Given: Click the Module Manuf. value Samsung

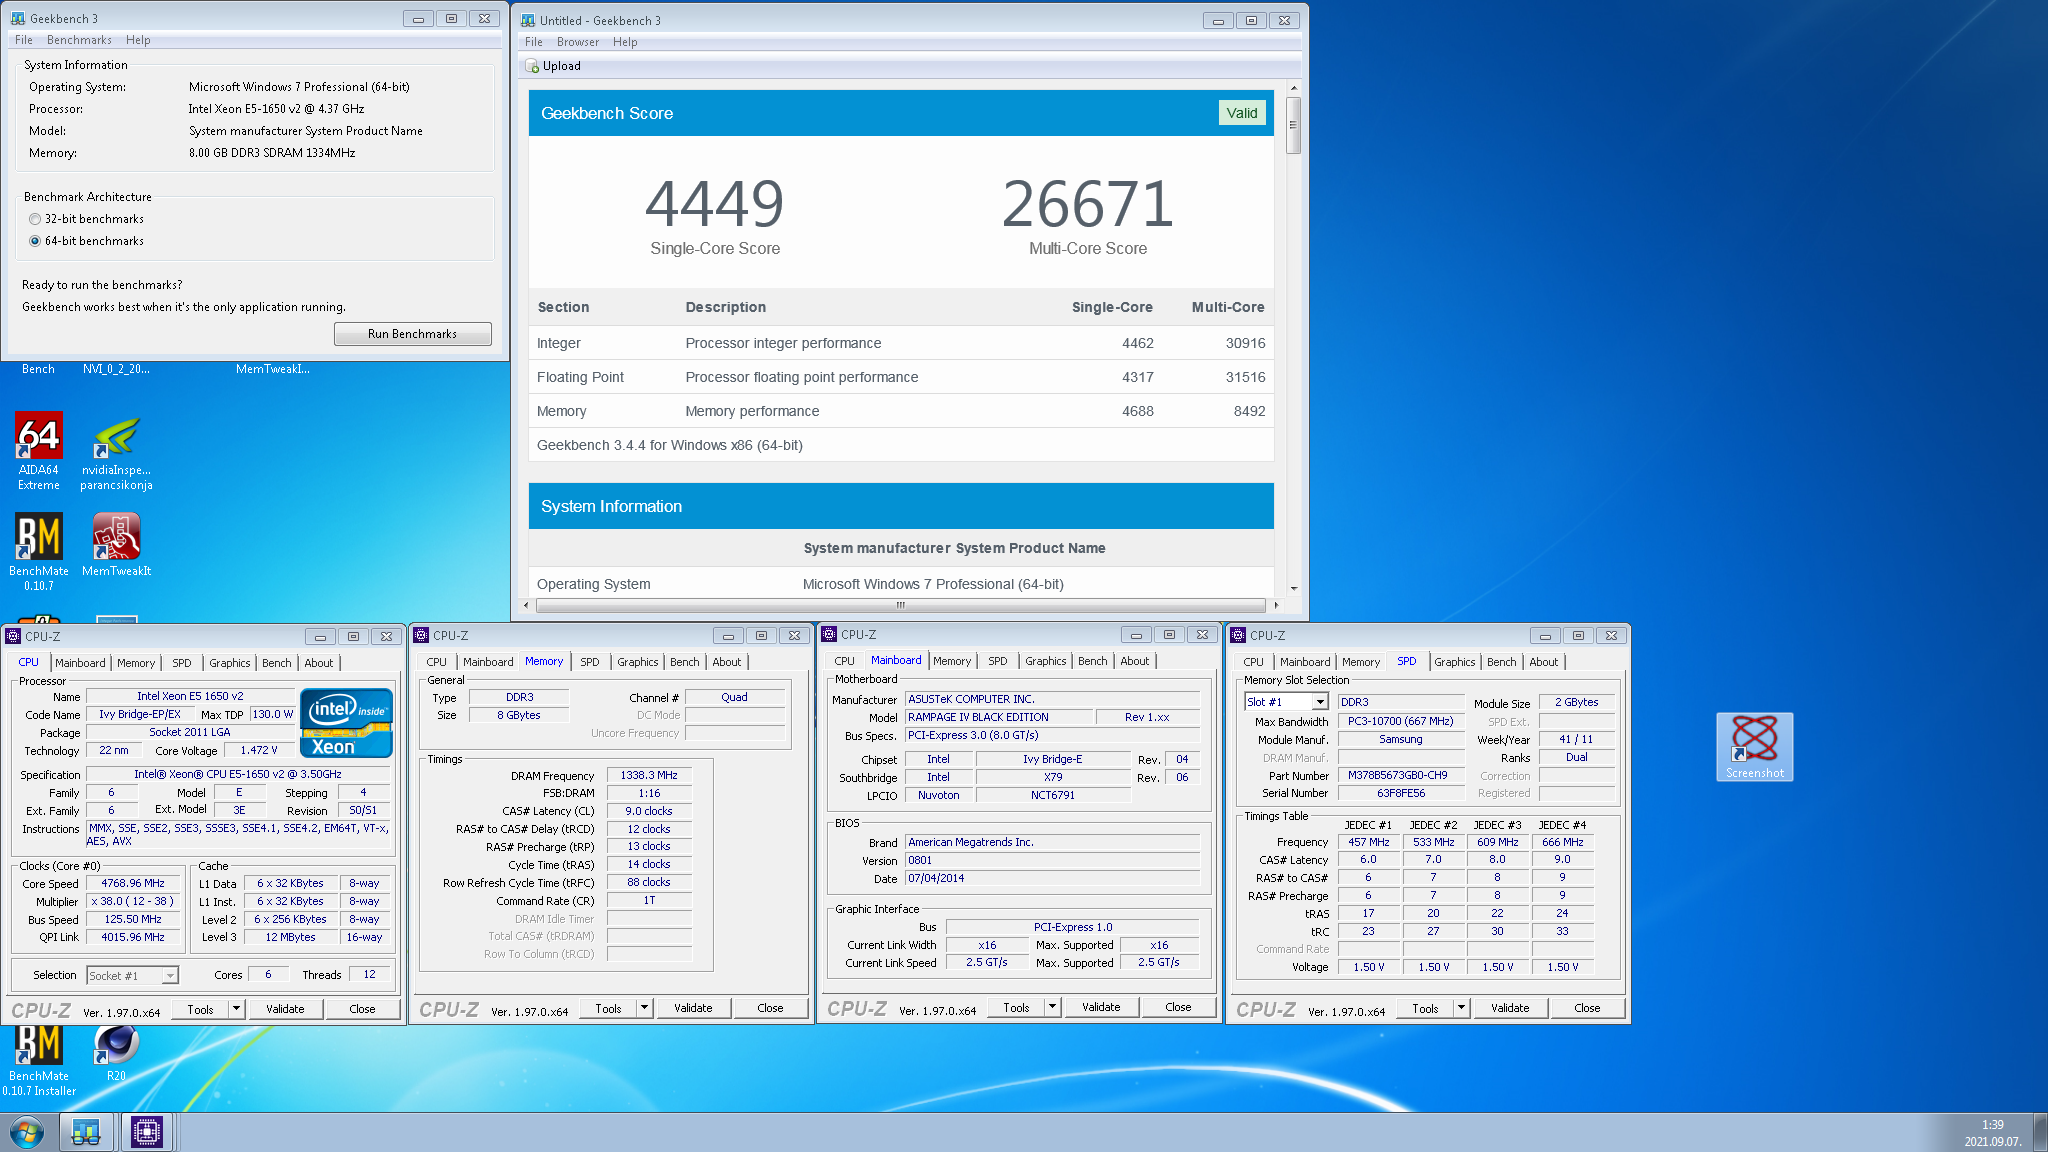Looking at the screenshot, I should (1400, 739).
